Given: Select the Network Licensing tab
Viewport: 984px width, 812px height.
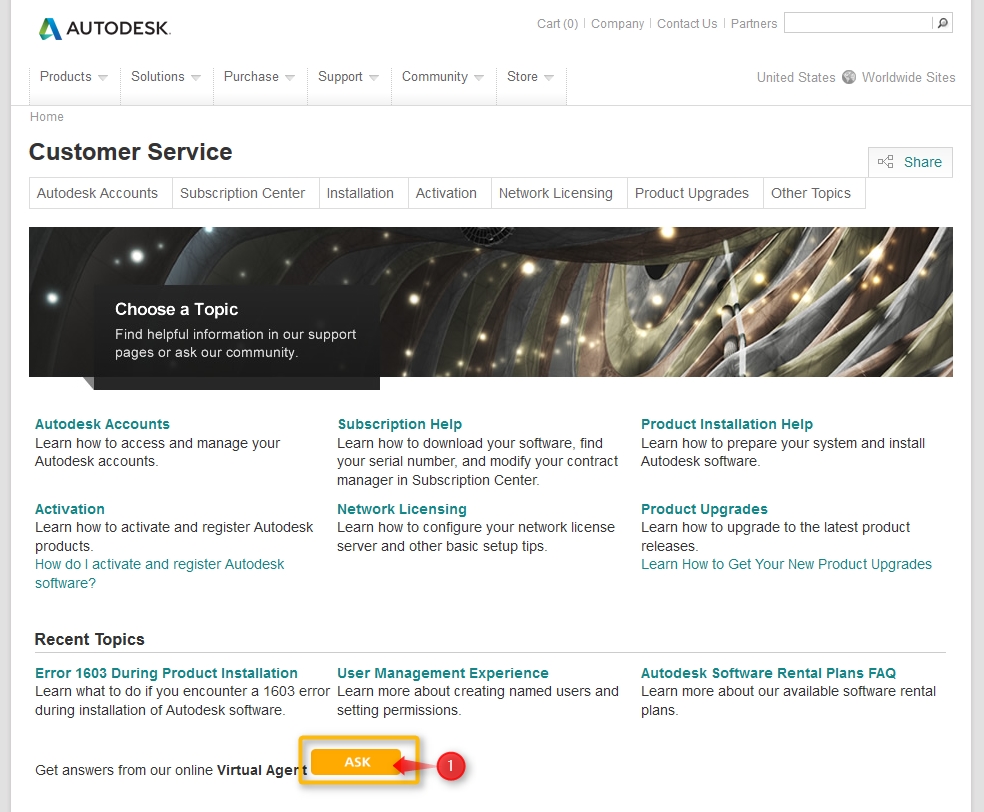Looking at the screenshot, I should coord(555,193).
